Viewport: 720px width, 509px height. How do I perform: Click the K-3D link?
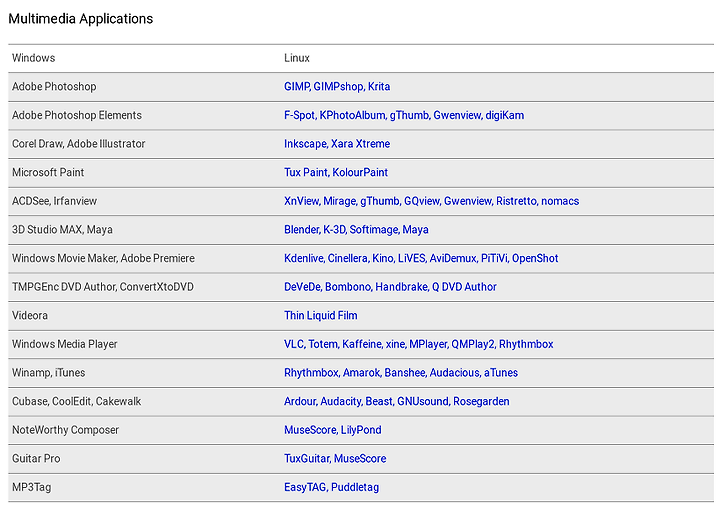(x=334, y=229)
